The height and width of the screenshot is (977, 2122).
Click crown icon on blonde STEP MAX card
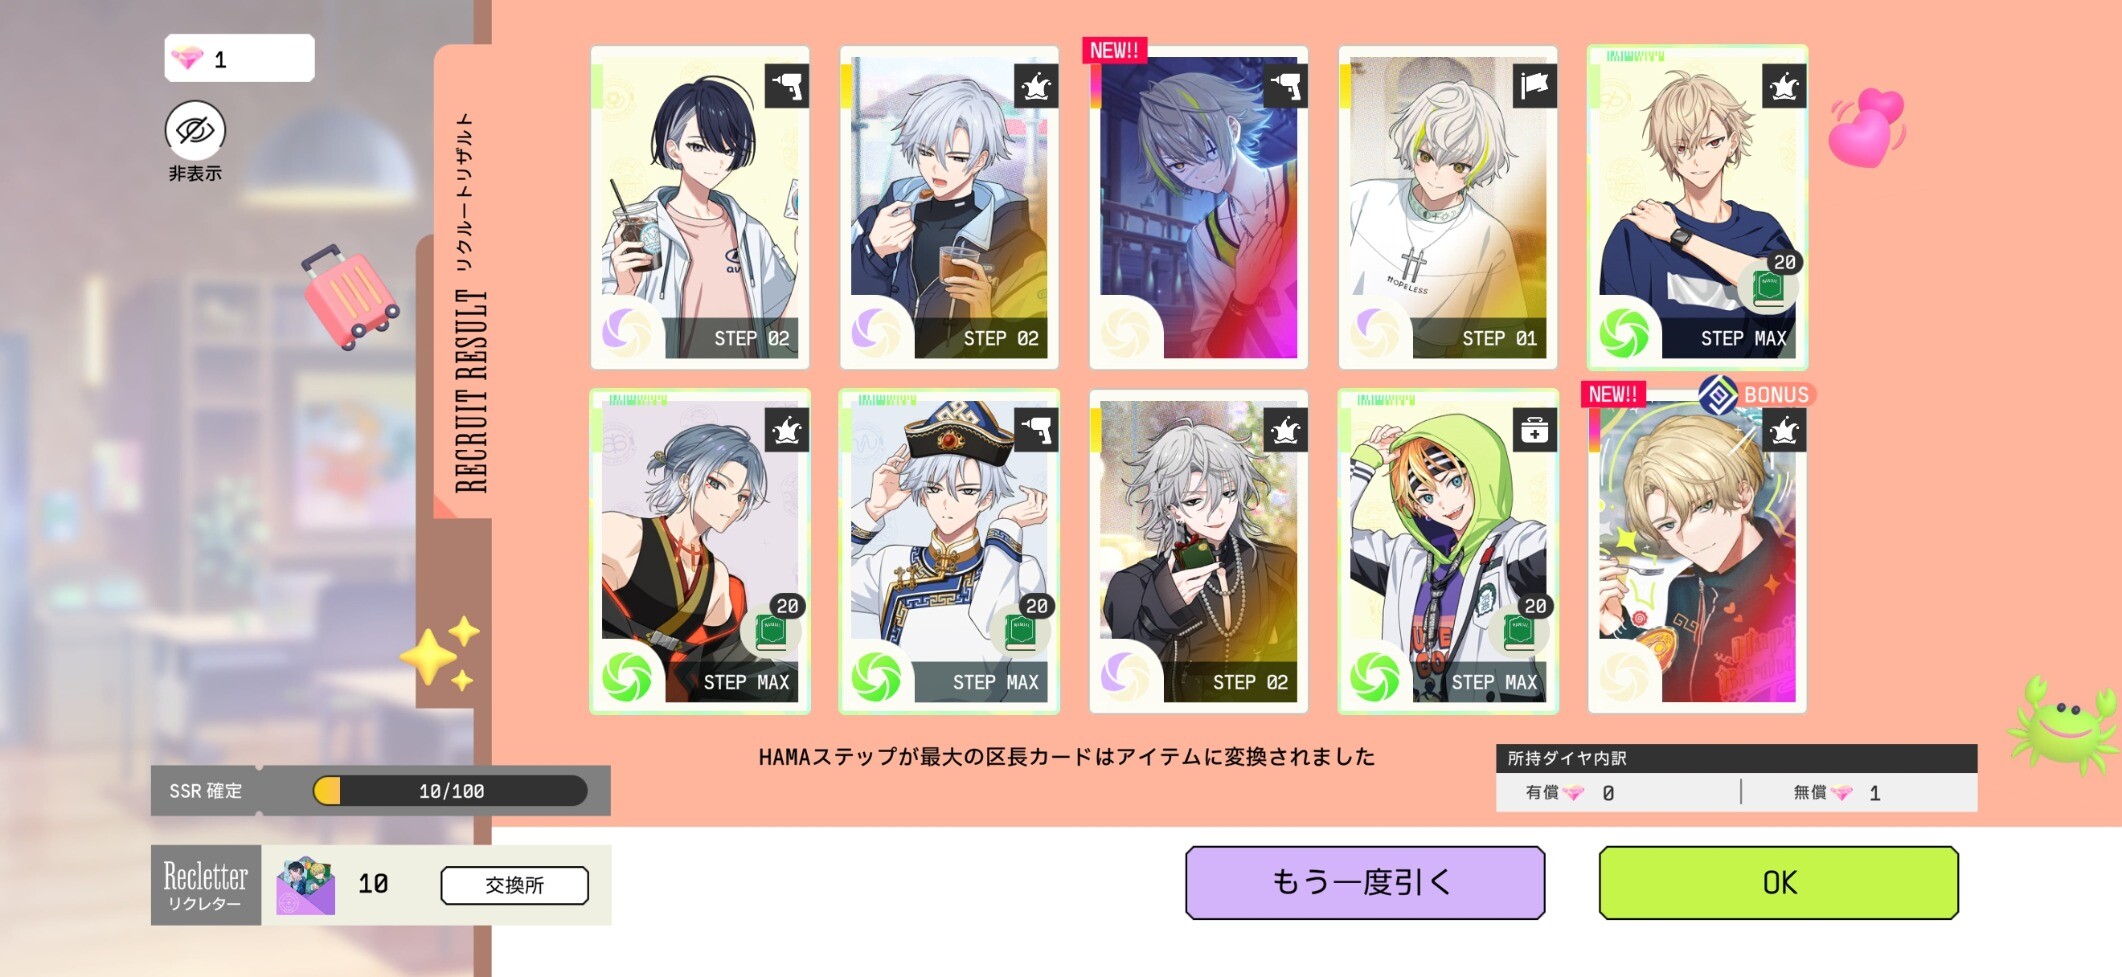[1783, 87]
